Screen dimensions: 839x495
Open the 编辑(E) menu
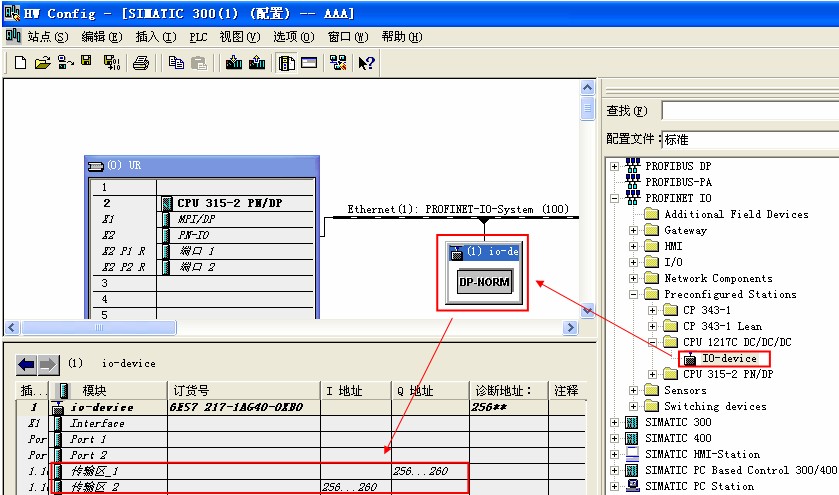pyautogui.click(x=102, y=37)
